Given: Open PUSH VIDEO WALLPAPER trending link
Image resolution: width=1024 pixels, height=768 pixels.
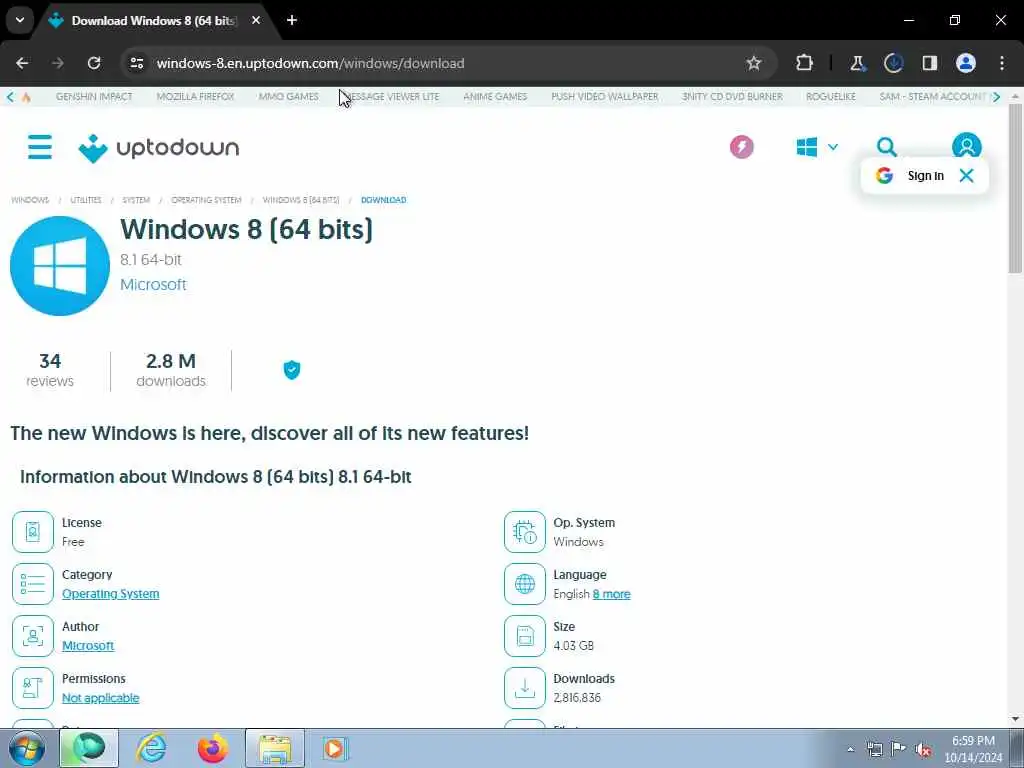Looking at the screenshot, I should coord(605,96).
